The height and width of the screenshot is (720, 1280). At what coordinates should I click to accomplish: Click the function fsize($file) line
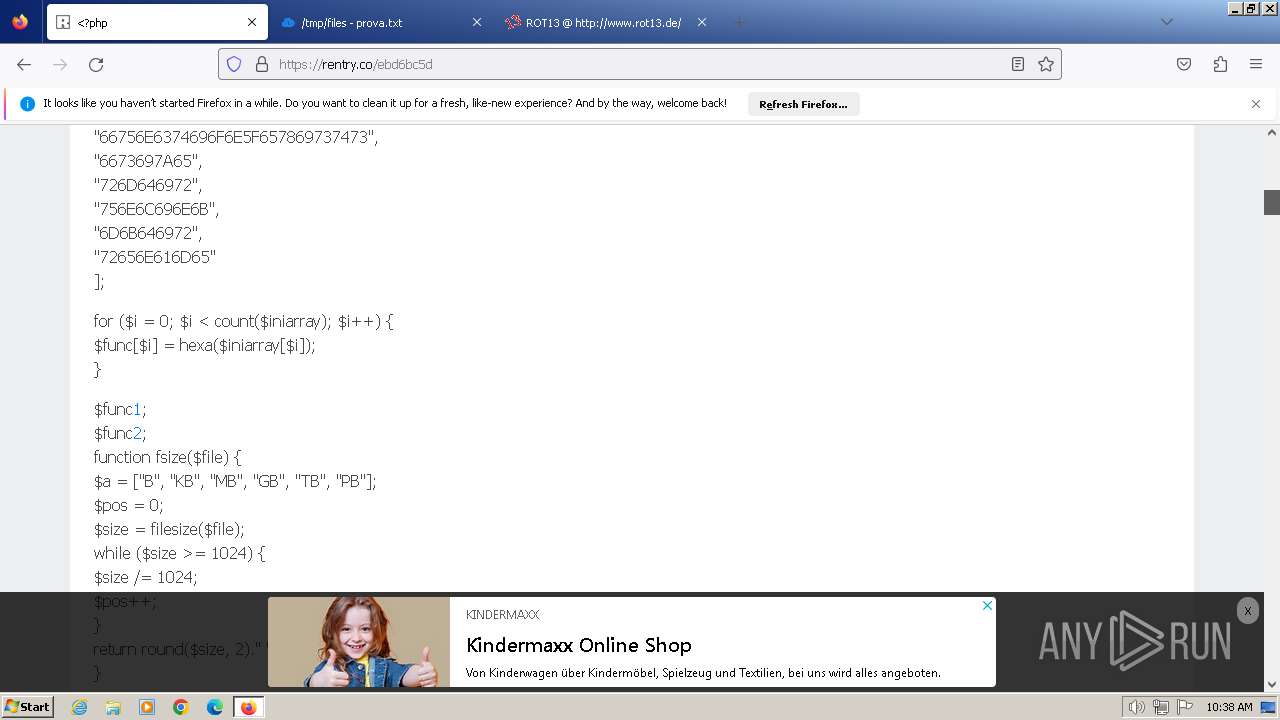[x=168, y=457]
